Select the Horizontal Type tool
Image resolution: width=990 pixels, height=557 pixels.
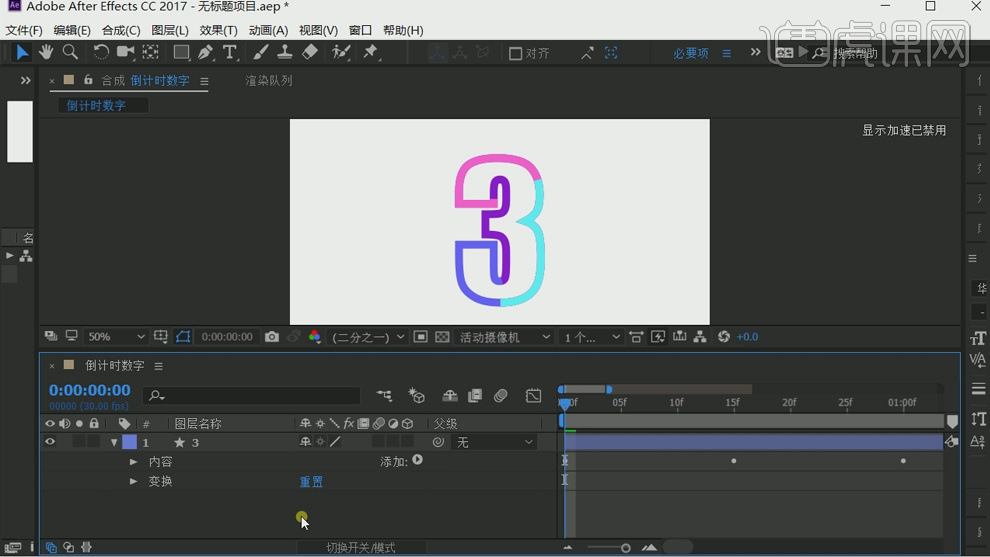click(x=230, y=52)
